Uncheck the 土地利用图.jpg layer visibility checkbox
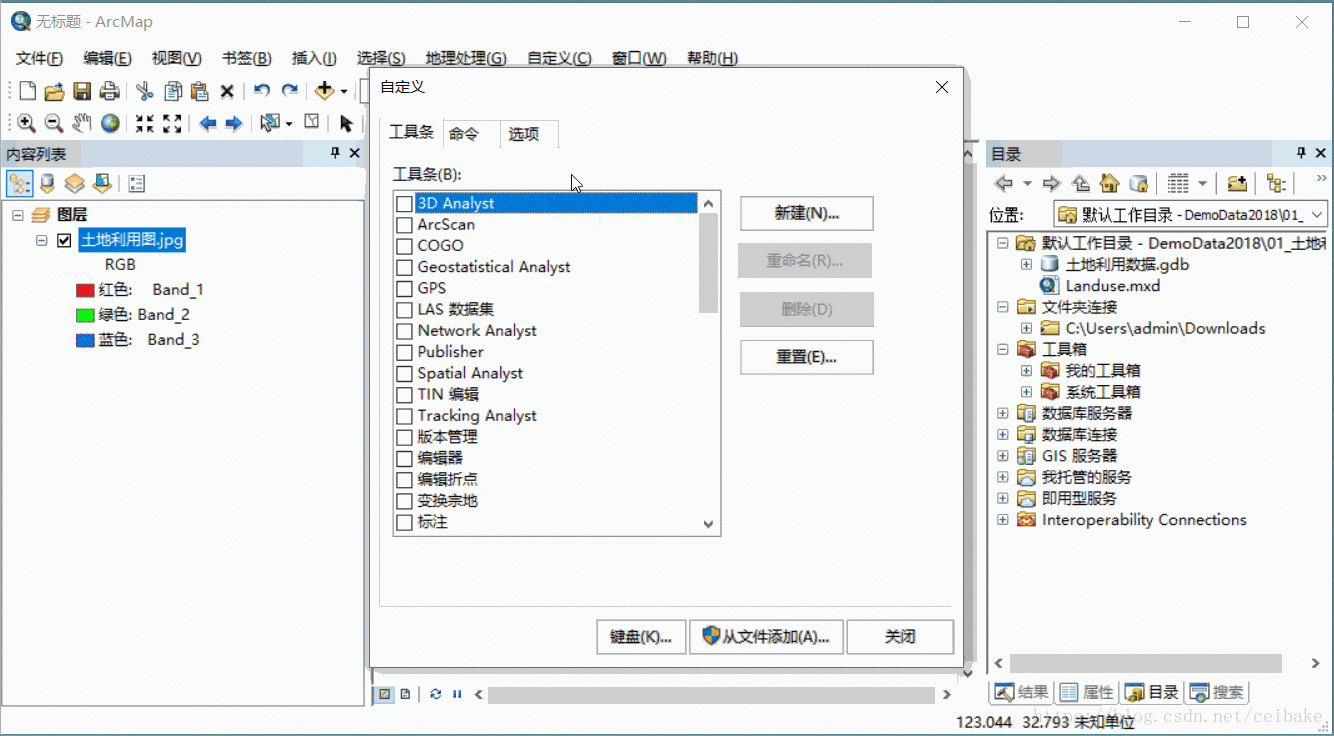This screenshot has height=736, width=1334. [64, 240]
